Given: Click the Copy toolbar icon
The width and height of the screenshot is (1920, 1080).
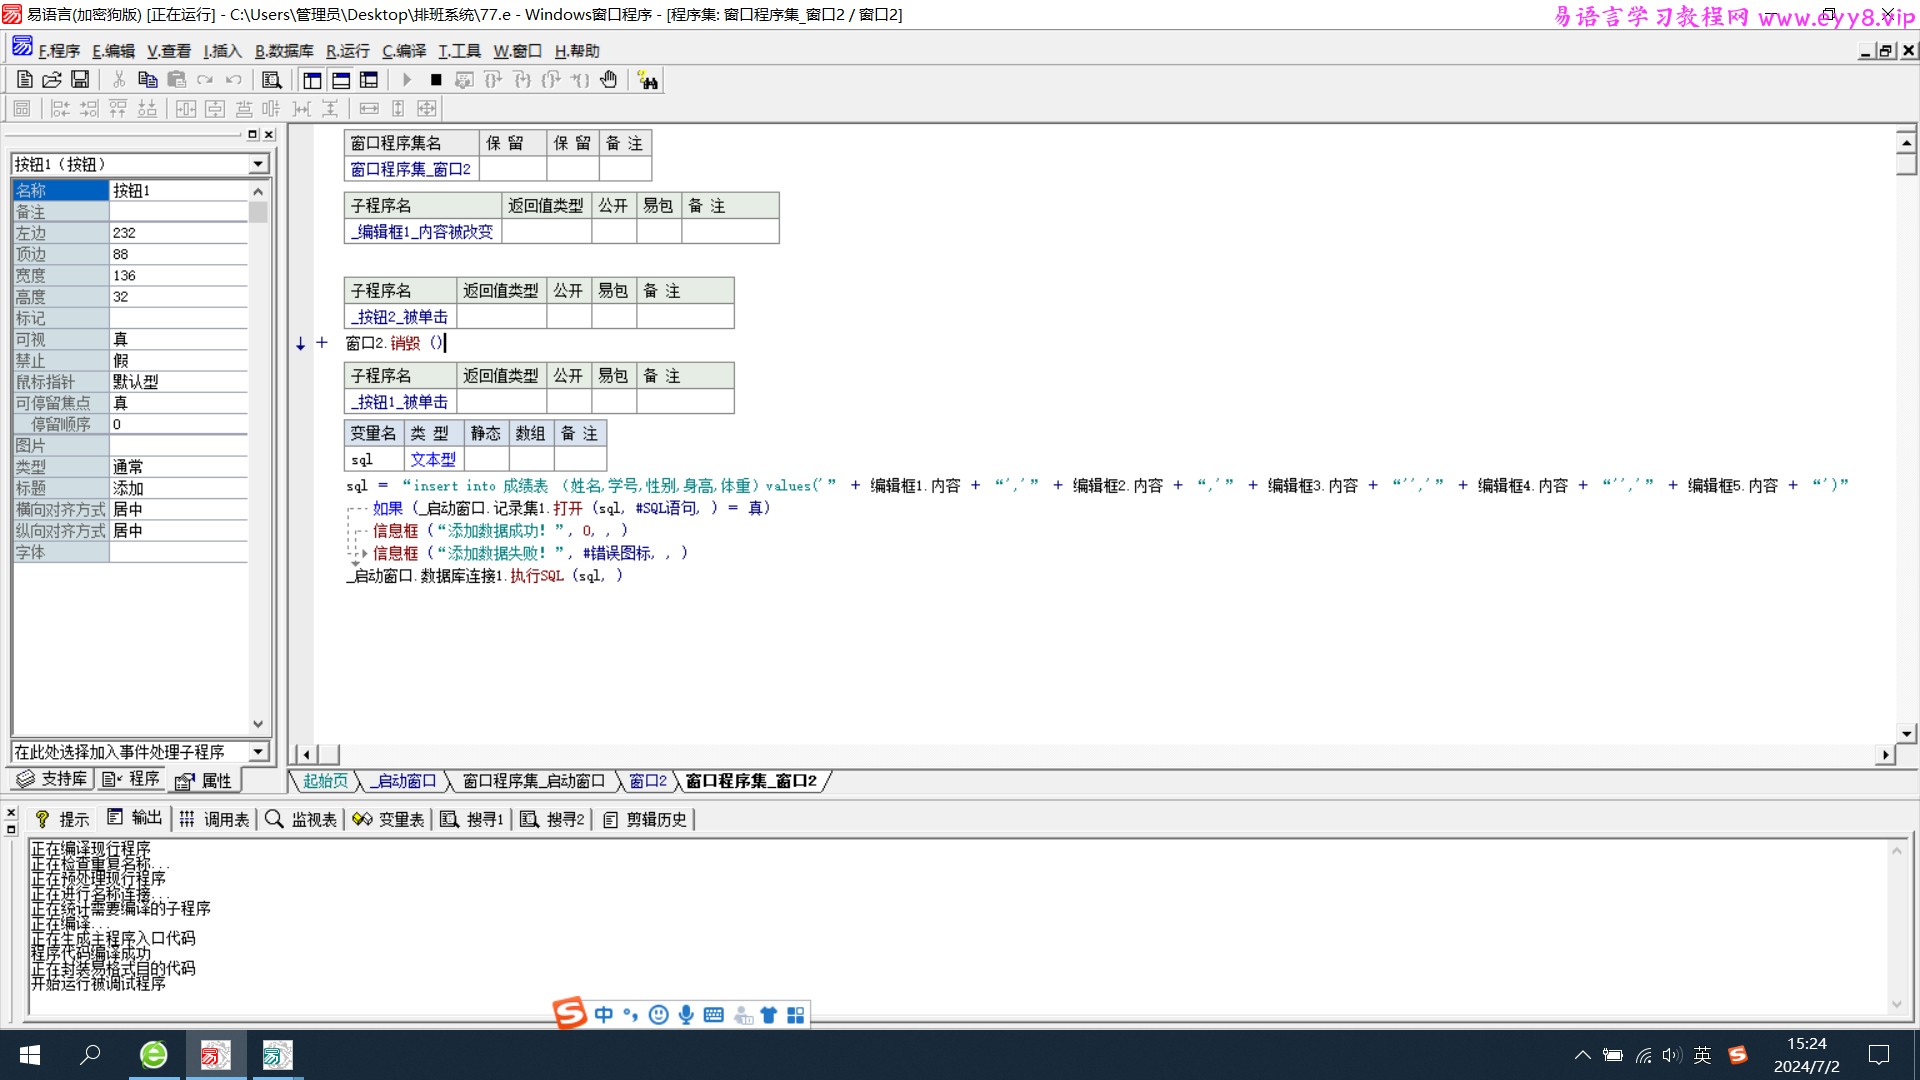Looking at the screenshot, I should tap(148, 80).
